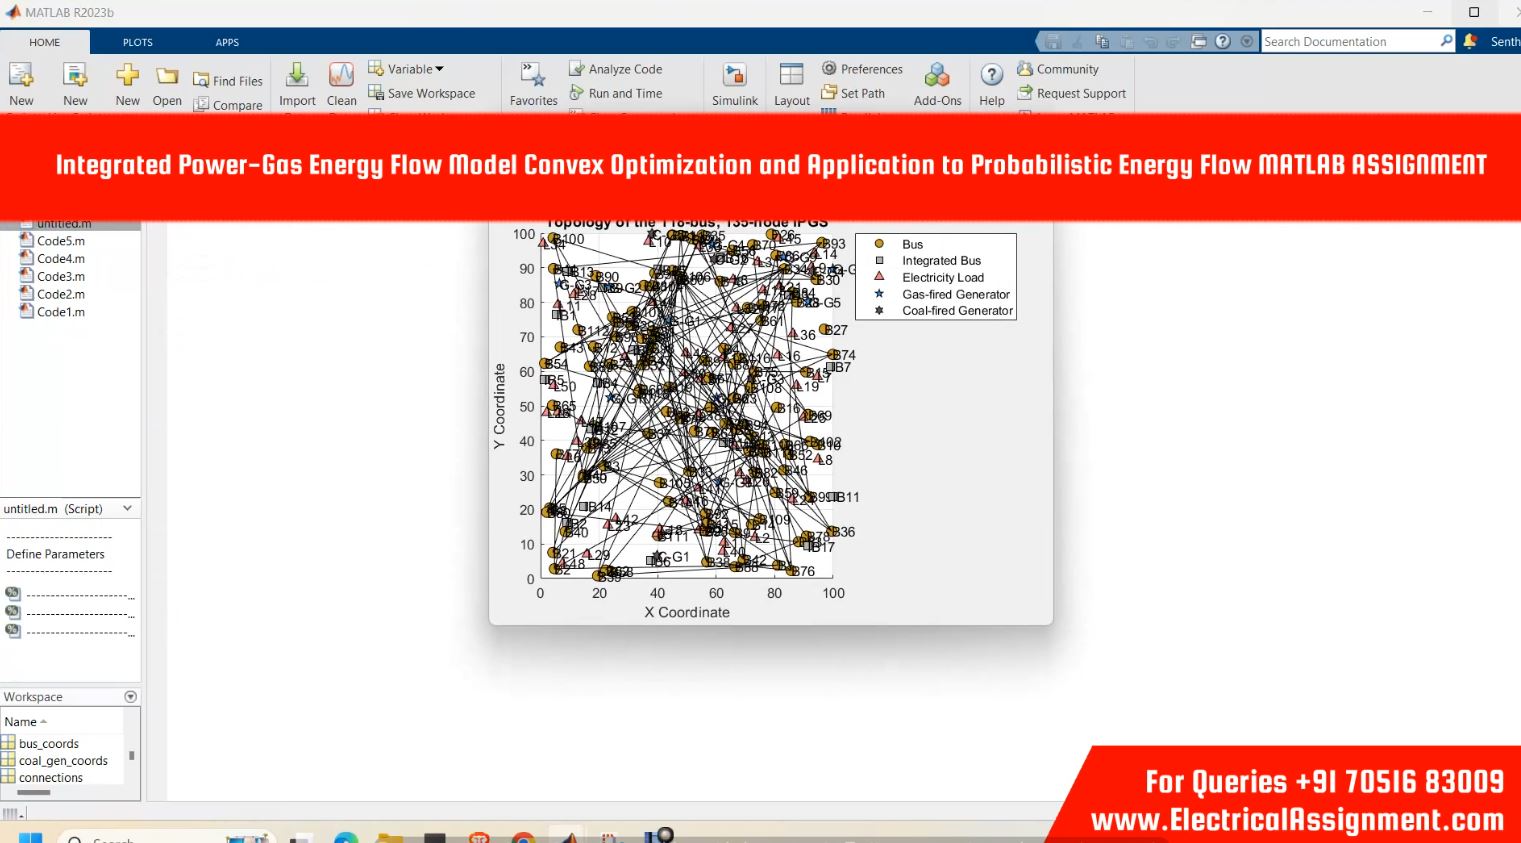Image resolution: width=1521 pixels, height=843 pixels.
Task: Click the Preferences button
Action: (862, 69)
